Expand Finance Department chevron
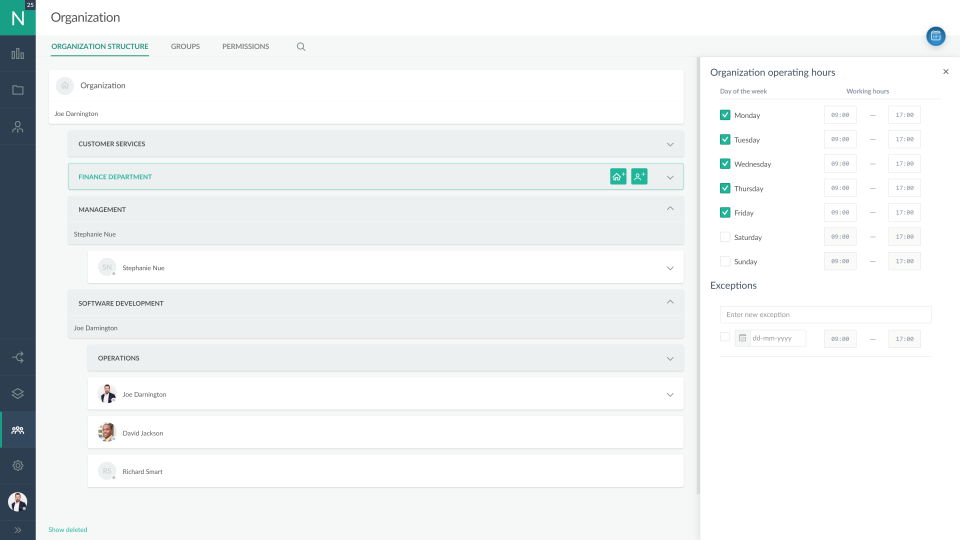The image size is (960, 540). [x=670, y=178]
